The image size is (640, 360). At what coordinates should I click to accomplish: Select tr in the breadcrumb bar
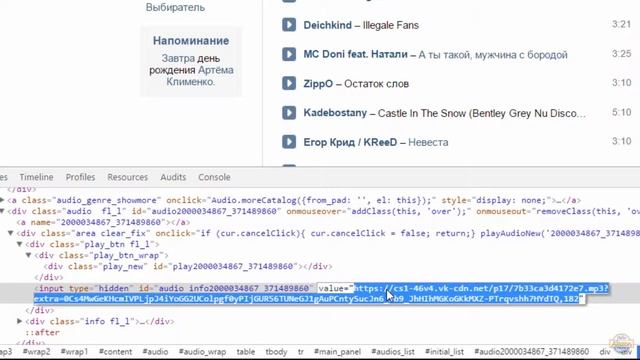pyautogui.click(x=301, y=351)
